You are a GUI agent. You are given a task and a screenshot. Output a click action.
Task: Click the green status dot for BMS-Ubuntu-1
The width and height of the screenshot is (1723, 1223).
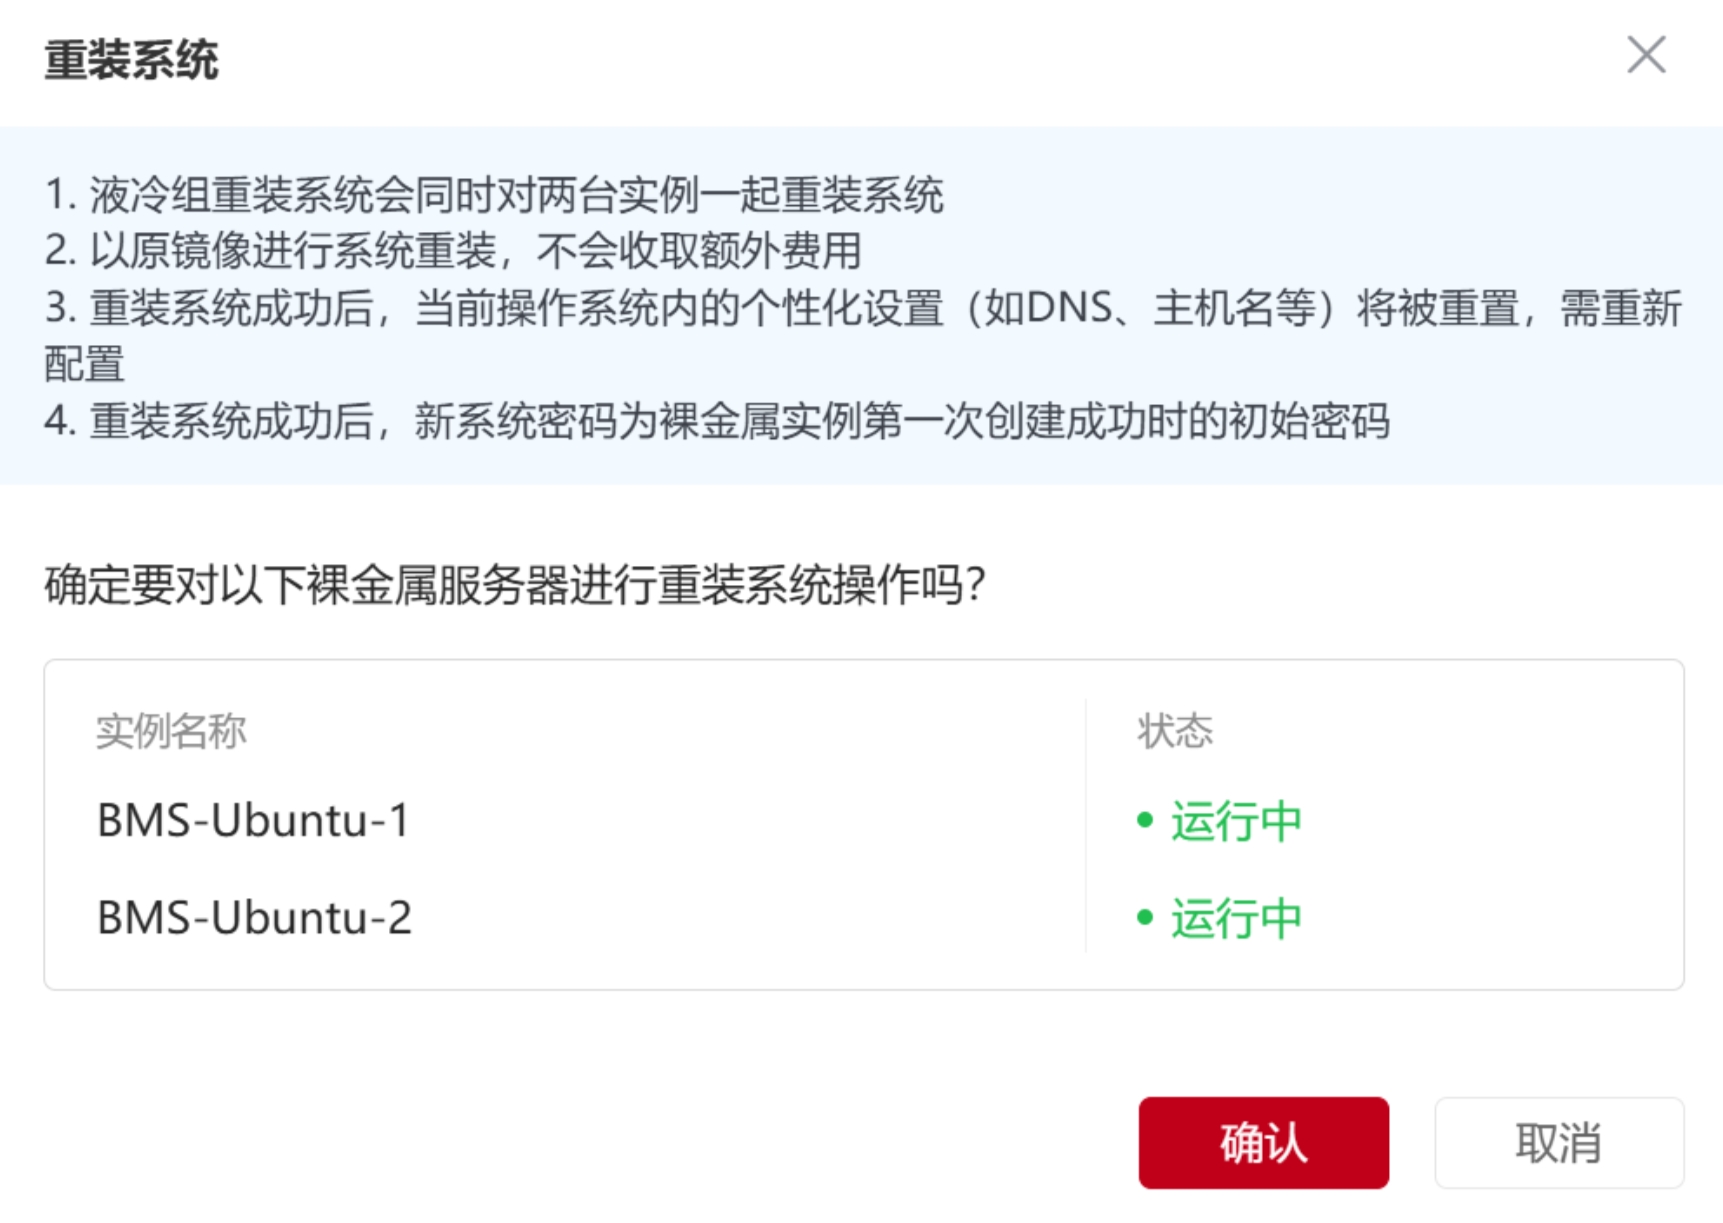point(1146,821)
